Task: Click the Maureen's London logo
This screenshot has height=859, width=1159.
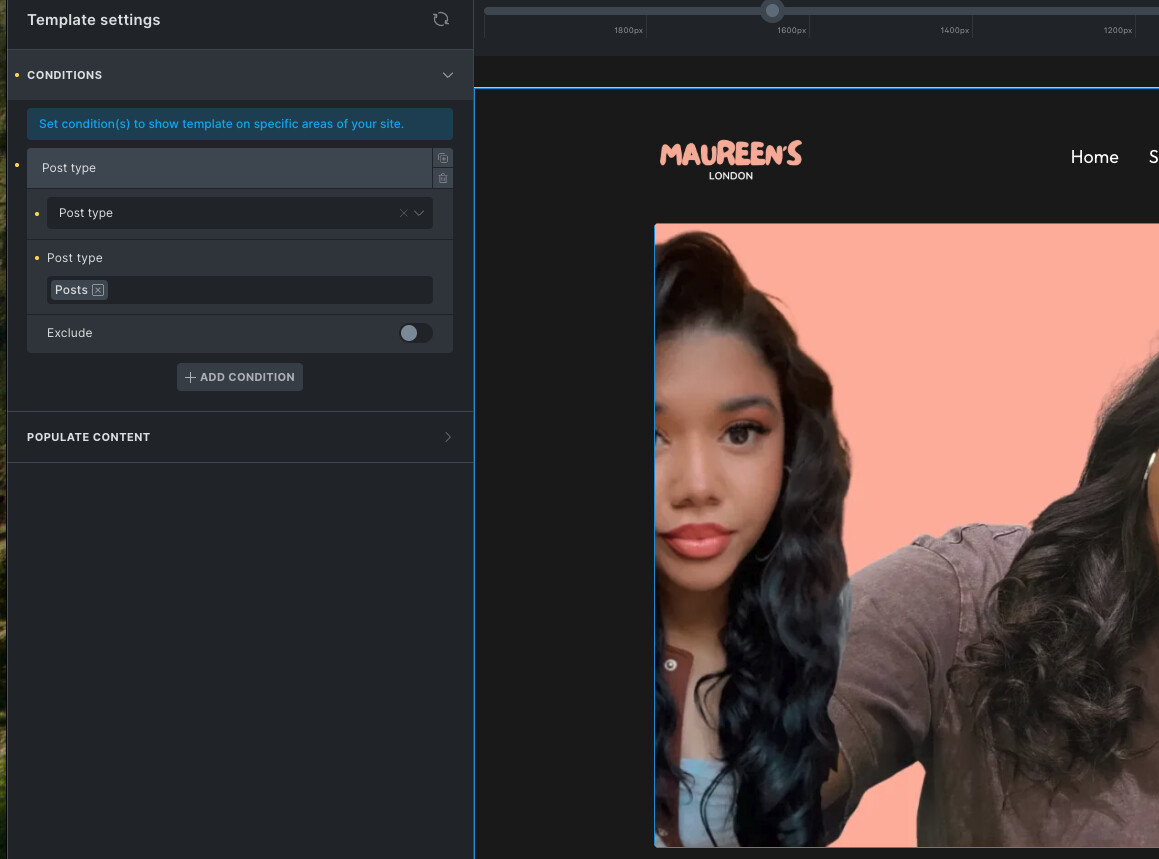Action: pos(730,160)
